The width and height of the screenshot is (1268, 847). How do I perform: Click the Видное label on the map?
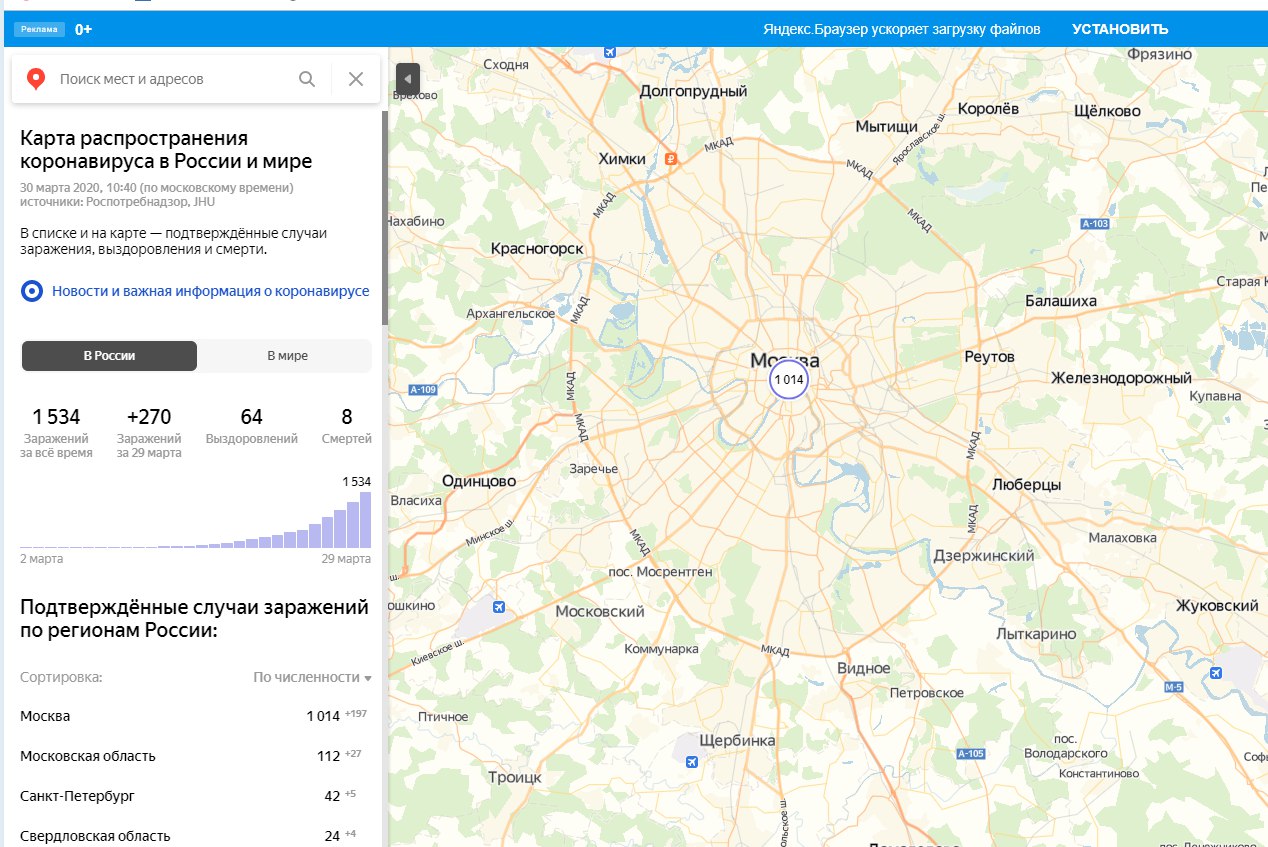click(863, 668)
